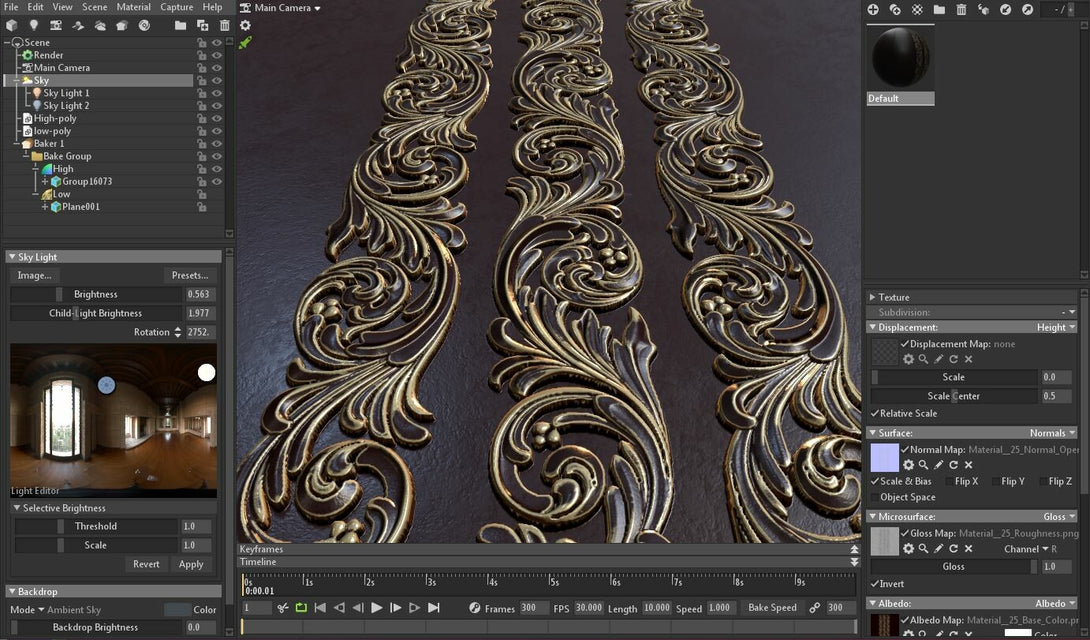The width and height of the screenshot is (1090, 640).
Task: Click the green rocket icon in viewport
Action: pos(245,43)
